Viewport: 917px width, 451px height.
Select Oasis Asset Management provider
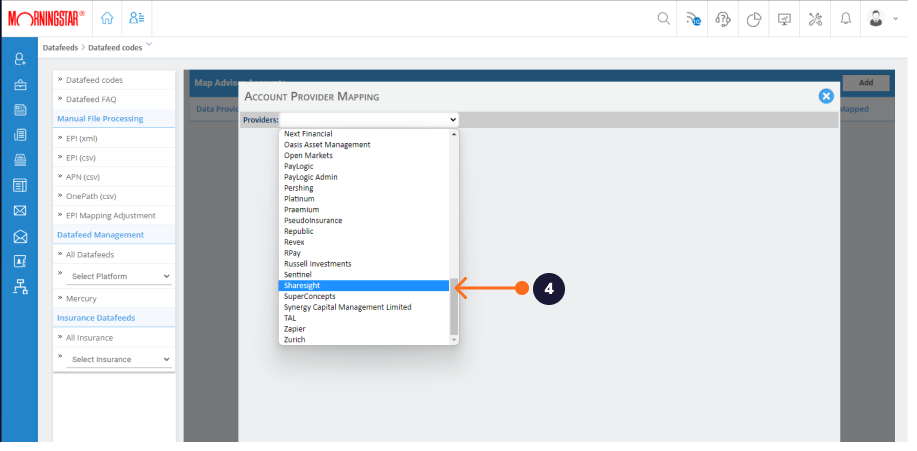364,144
